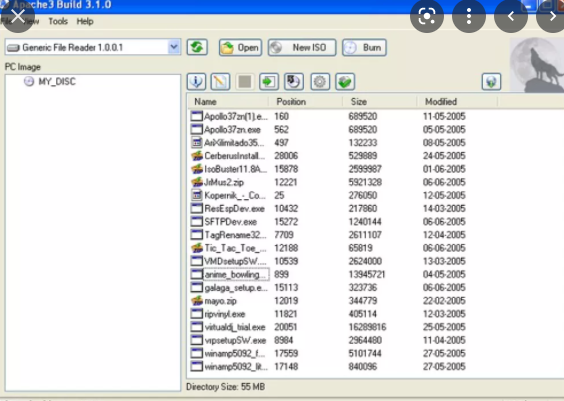Click size value 16289816

(x=367, y=327)
